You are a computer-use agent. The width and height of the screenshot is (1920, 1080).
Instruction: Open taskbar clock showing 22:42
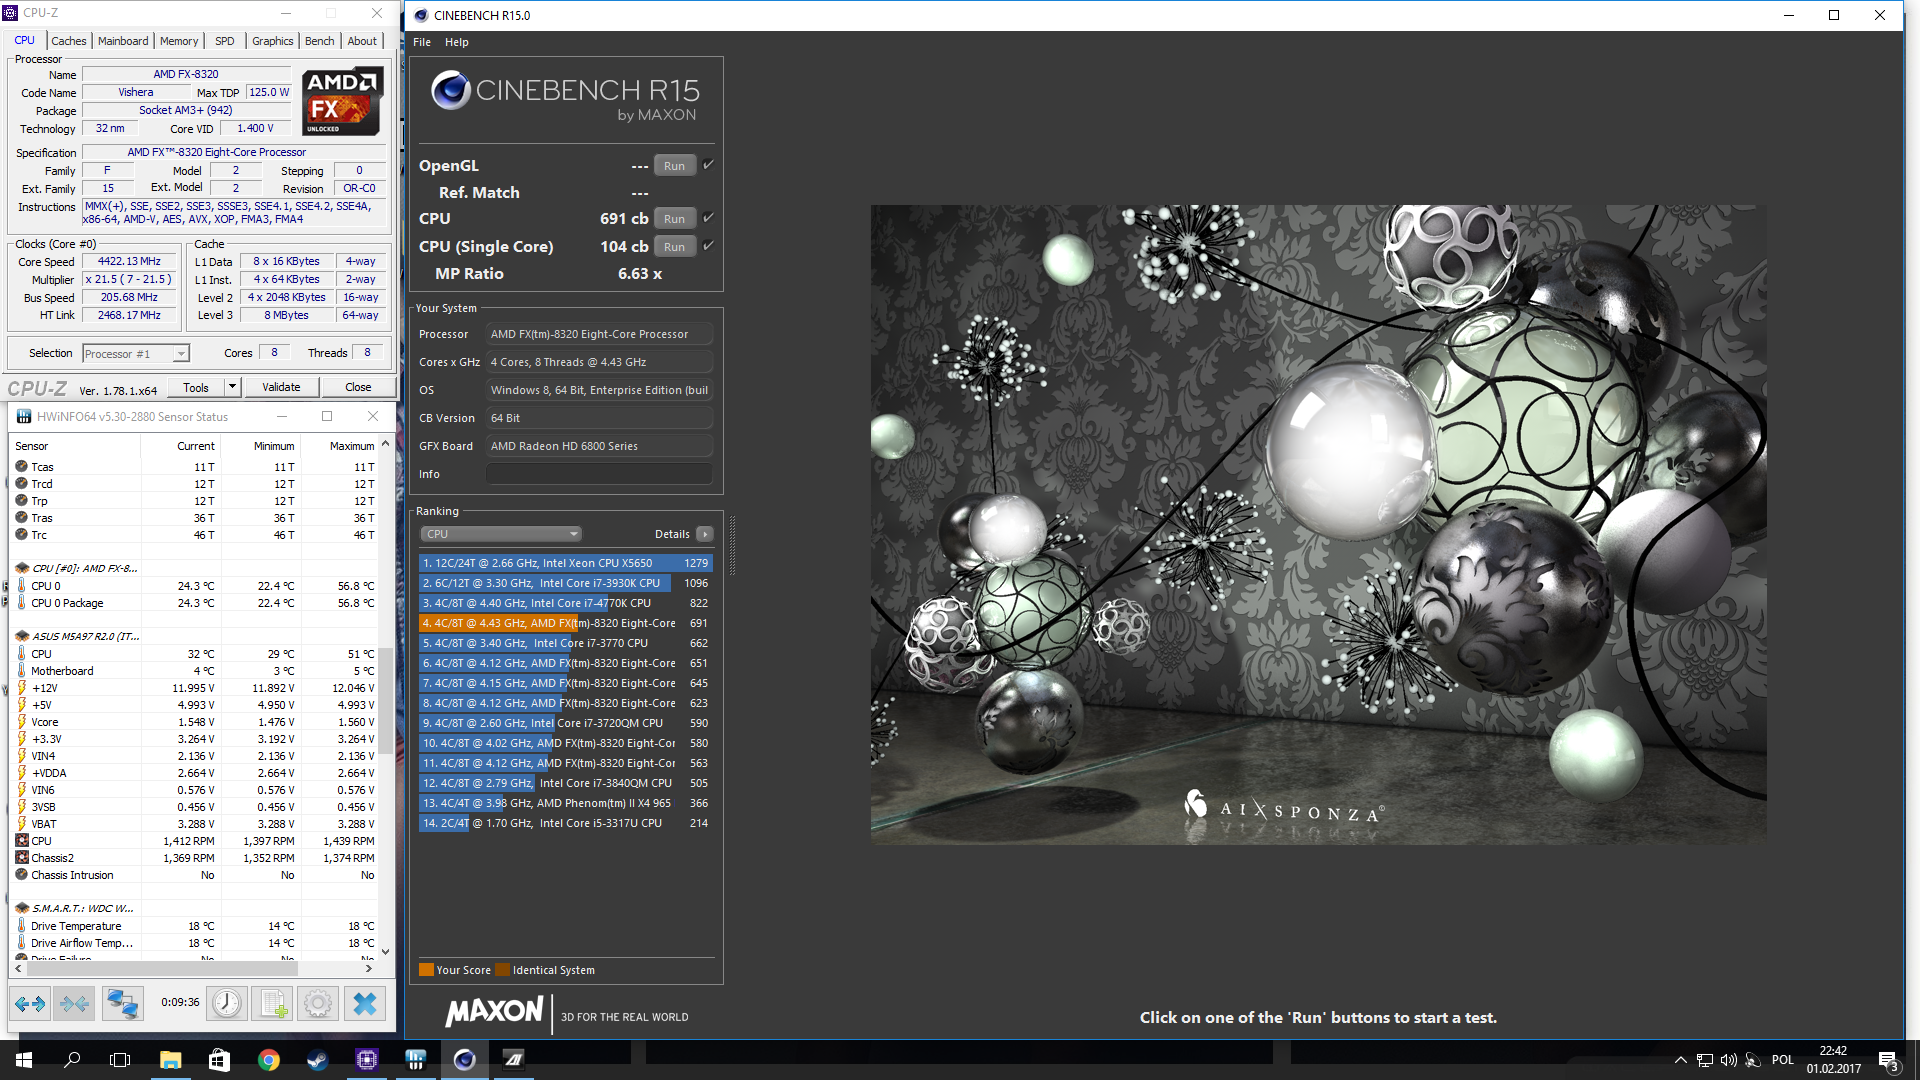[1833, 1060]
